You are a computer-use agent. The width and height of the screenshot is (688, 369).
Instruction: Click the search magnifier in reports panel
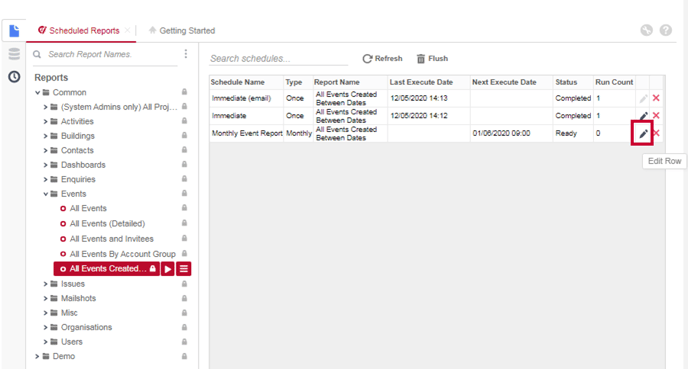[37, 54]
